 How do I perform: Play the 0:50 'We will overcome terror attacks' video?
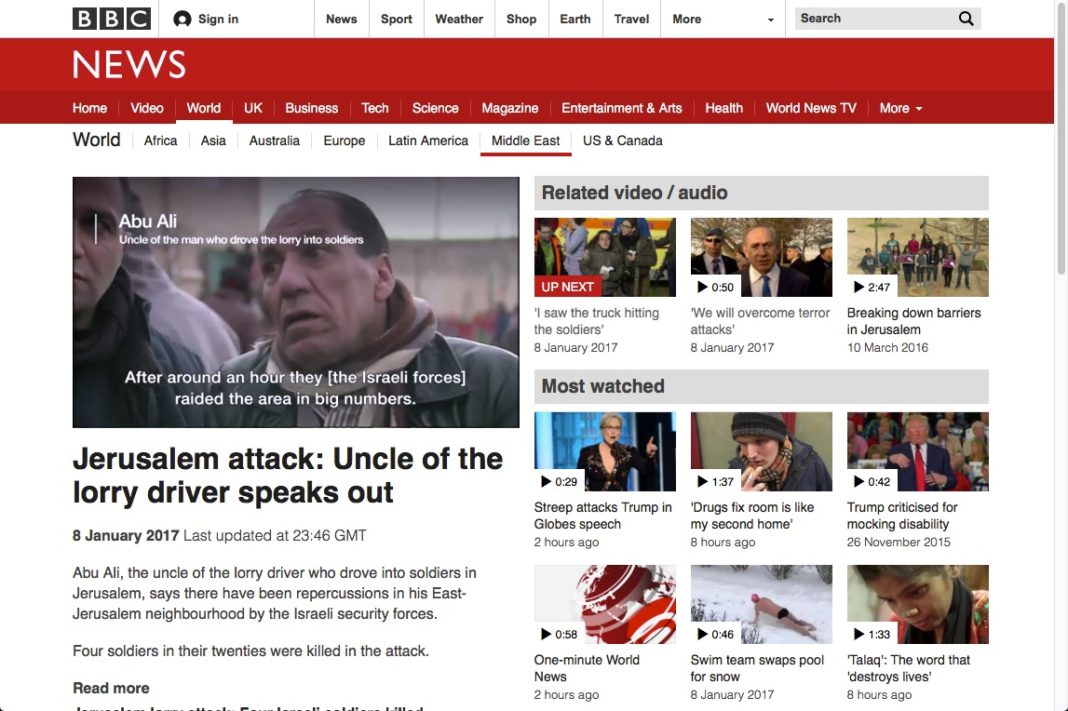(761, 257)
